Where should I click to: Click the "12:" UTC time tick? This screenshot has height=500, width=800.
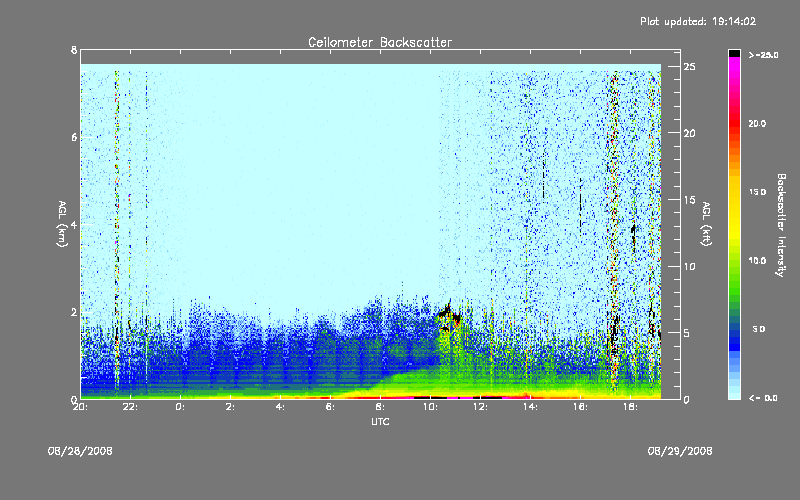pos(480,407)
